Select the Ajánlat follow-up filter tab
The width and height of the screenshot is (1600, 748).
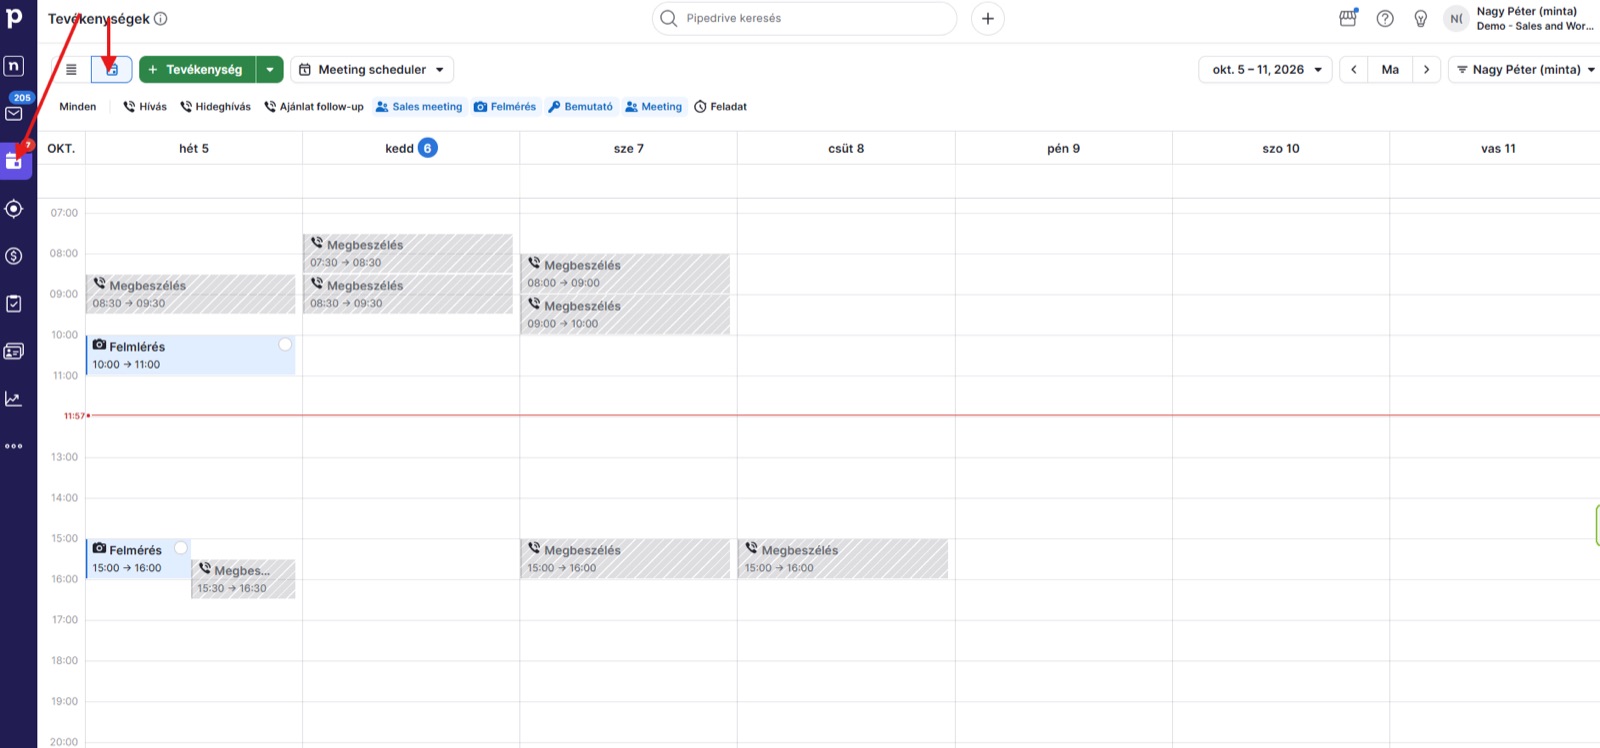click(x=314, y=106)
